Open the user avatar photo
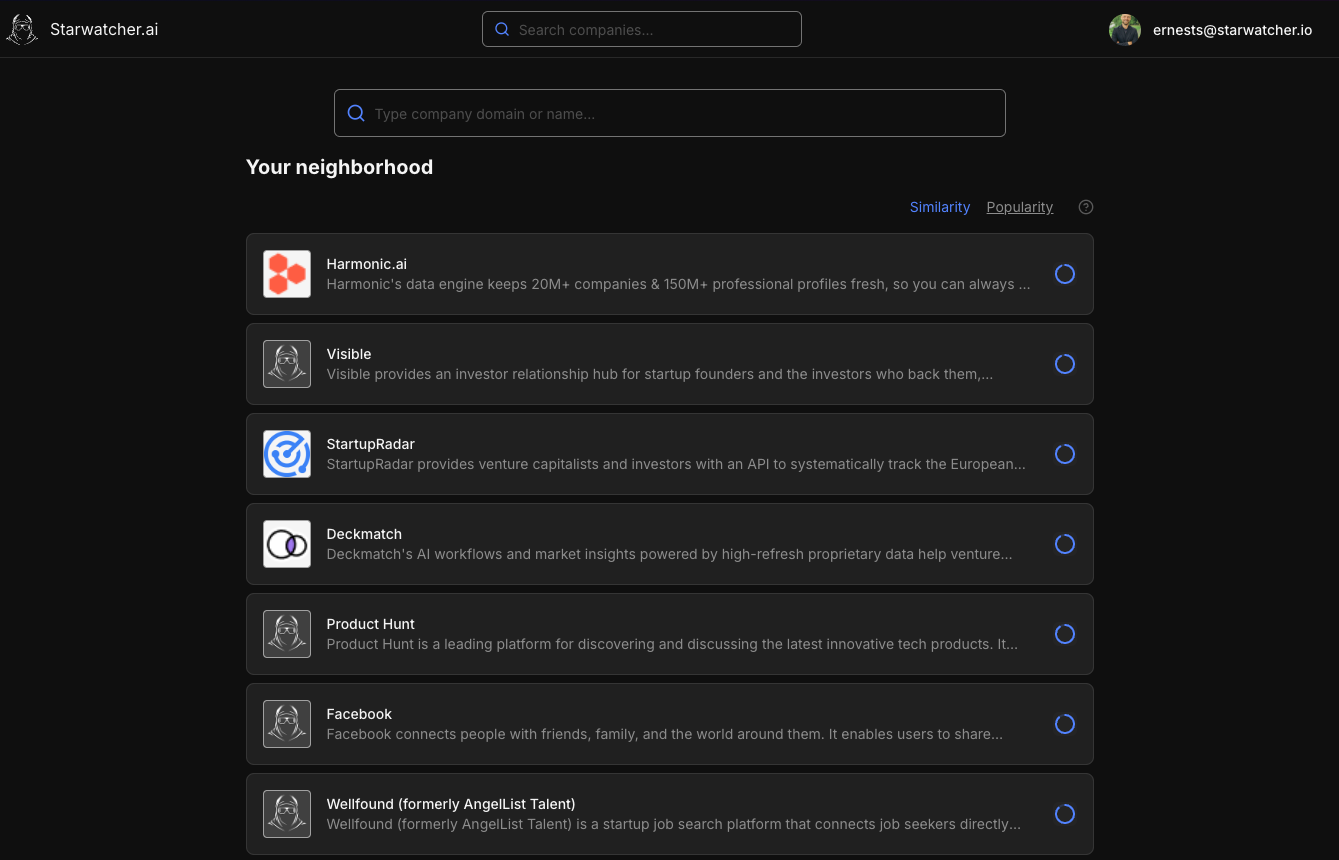The height and width of the screenshot is (860, 1339). point(1125,30)
